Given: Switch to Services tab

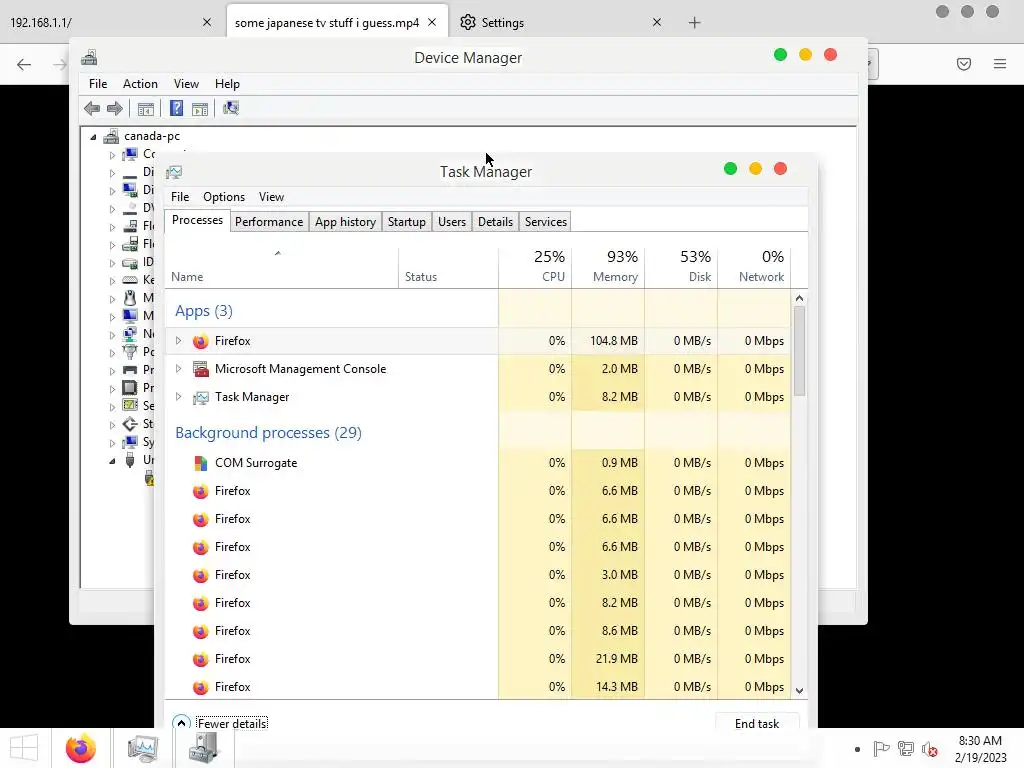Looking at the screenshot, I should (546, 222).
